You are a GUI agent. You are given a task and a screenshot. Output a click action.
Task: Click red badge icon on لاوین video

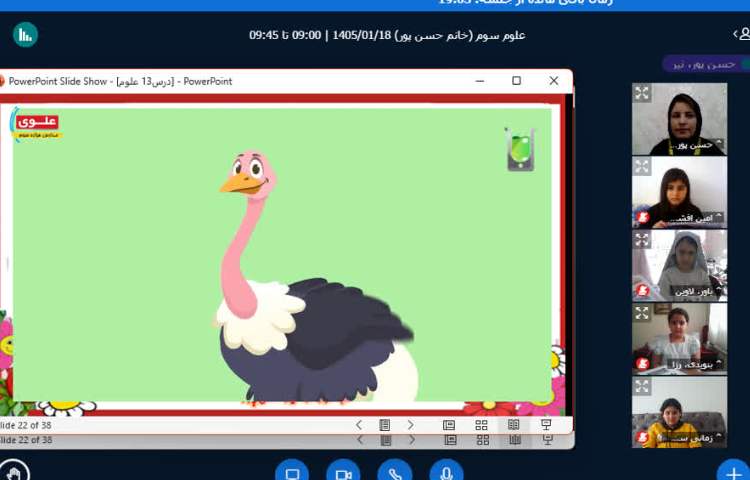point(643,291)
